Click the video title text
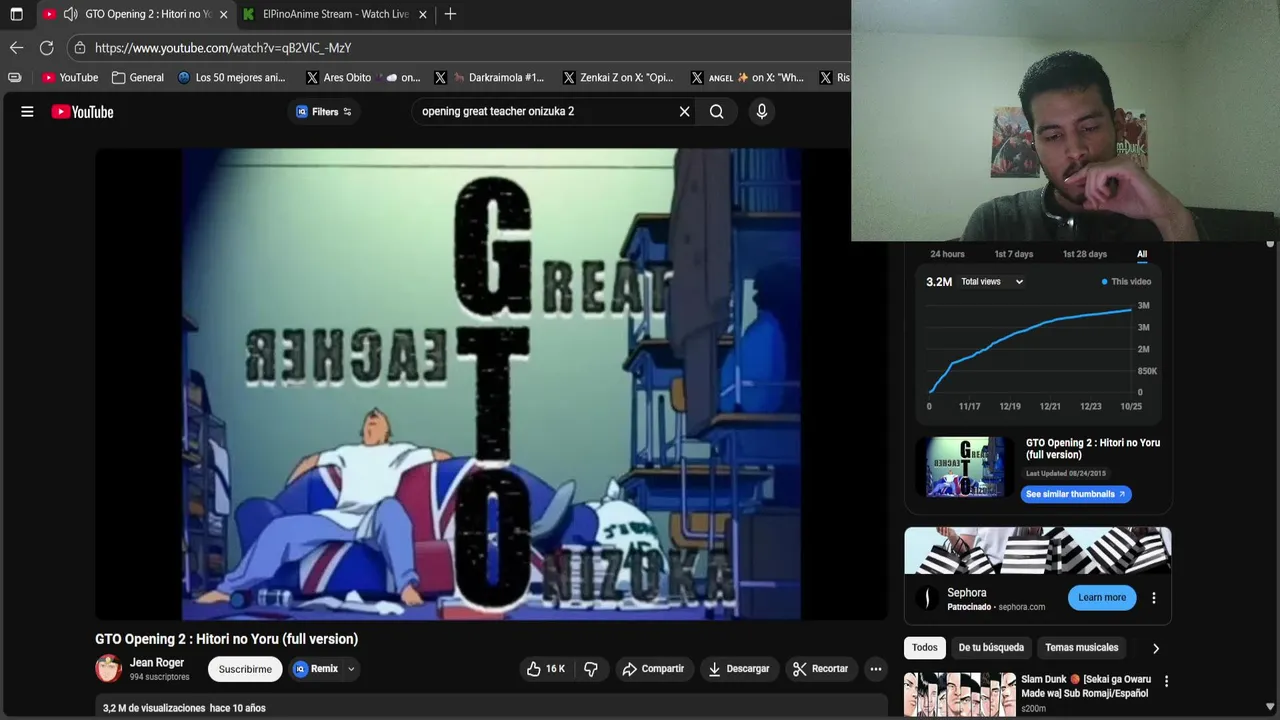This screenshot has width=1280, height=720. pos(226,639)
